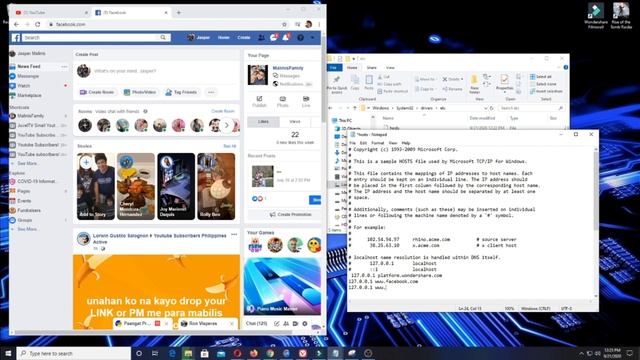640x360 pixels.
Task: Open Properties in Explorer ribbon
Action: coord(504,83)
